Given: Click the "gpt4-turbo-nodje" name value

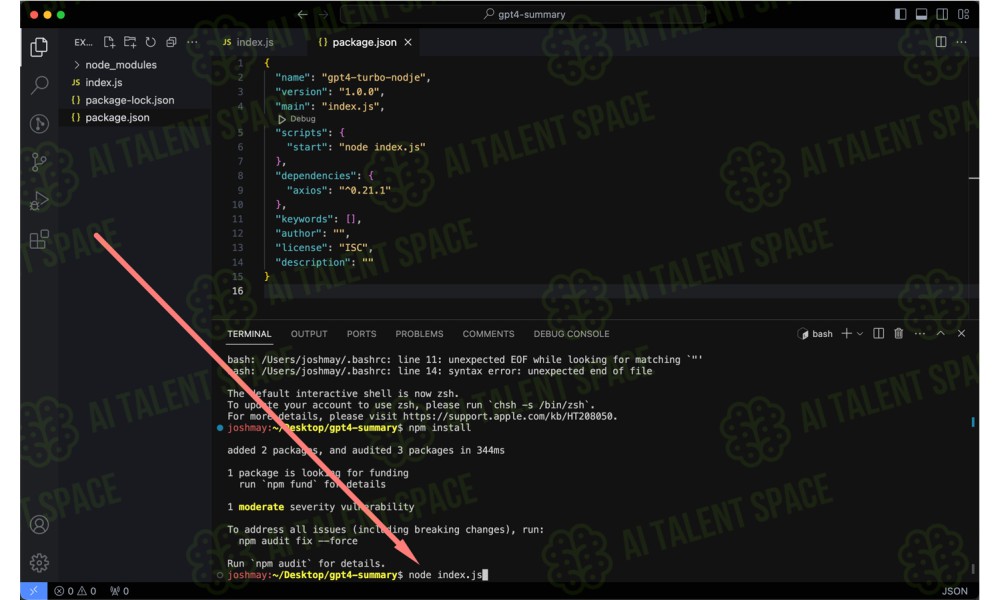Looking at the screenshot, I should pyautogui.click(x=374, y=78).
